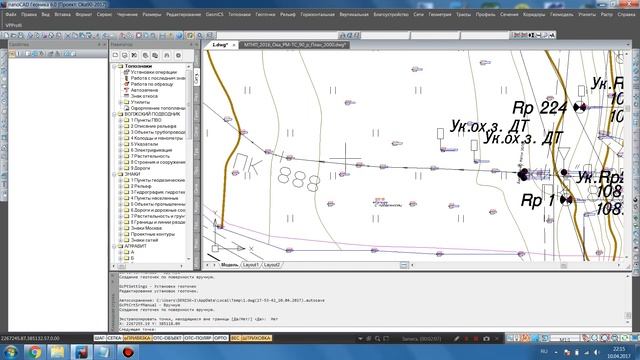The image size is (640, 360).
Task: Toggle the ВЕС lineweight display
Action: click(x=235, y=338)
